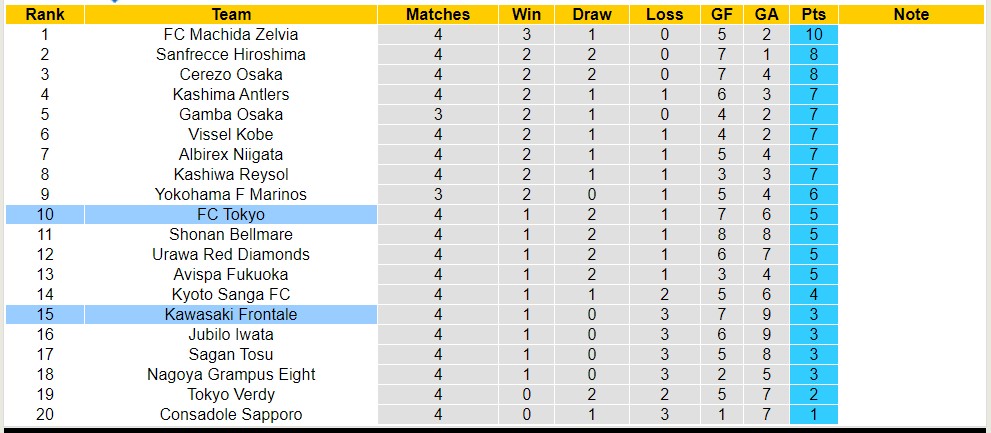This screenshot has height=433, width=991.
Task: Open Consadole Sapporo in the table
Action: coord(231,414)
